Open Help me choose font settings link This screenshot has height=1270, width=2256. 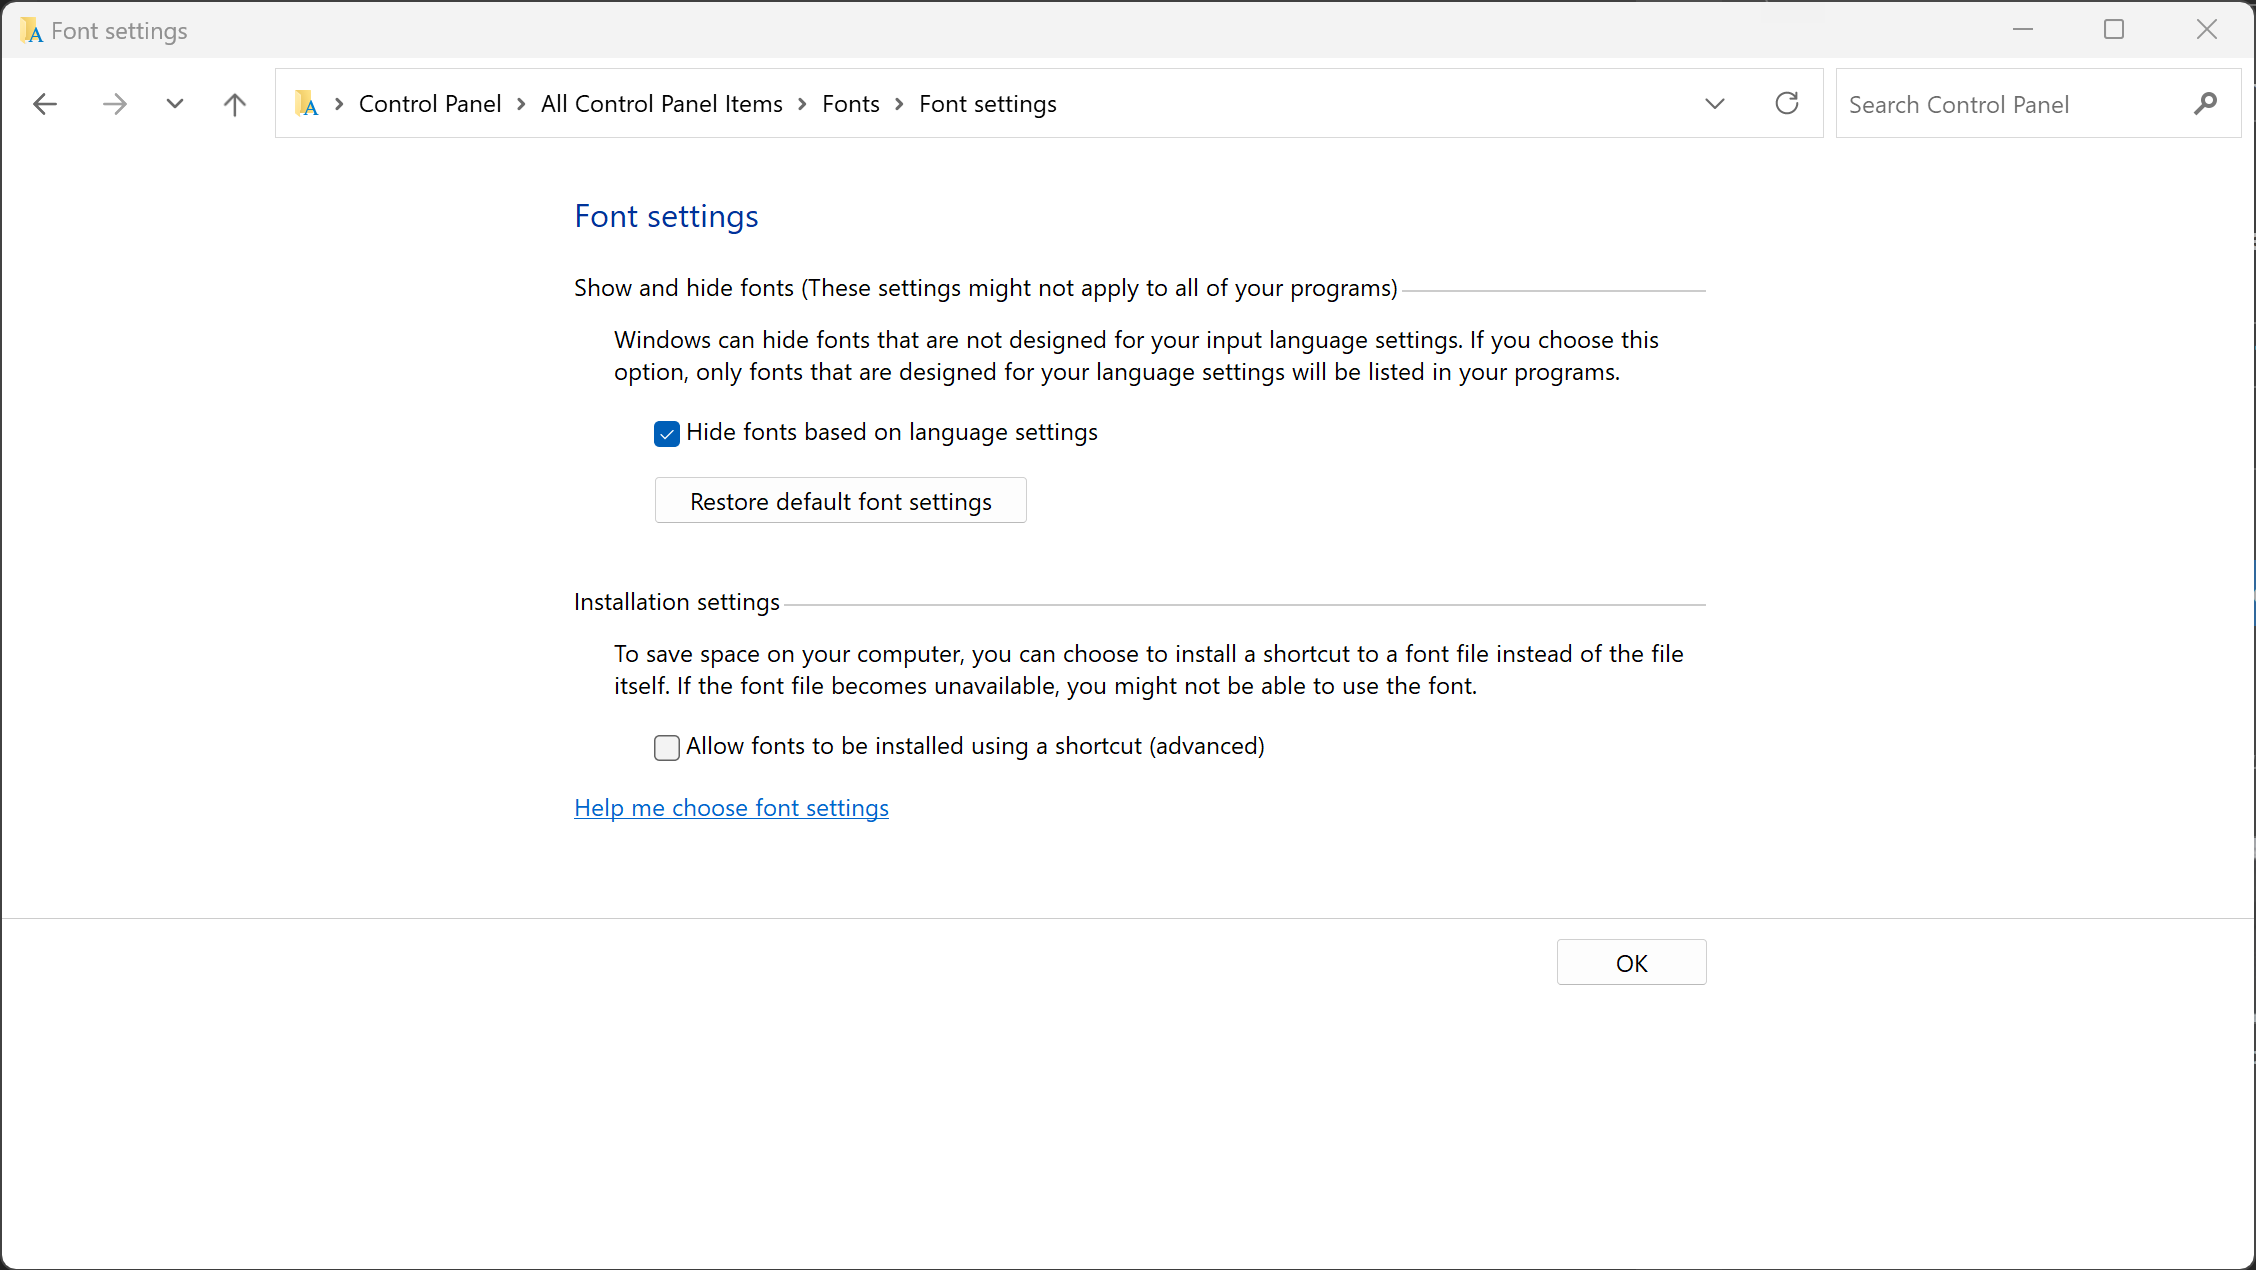(731, 808)
